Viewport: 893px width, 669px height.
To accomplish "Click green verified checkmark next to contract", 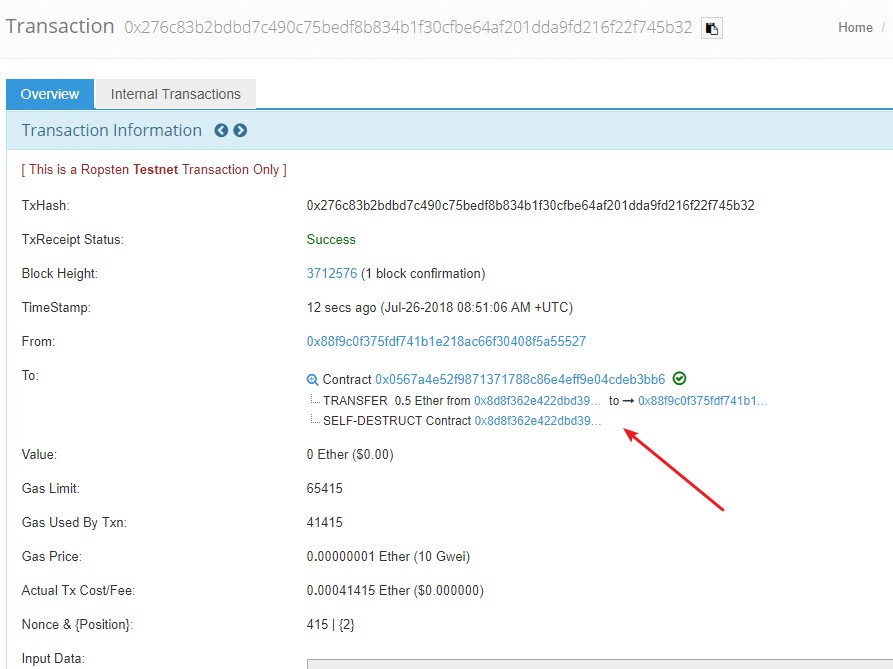I will tap(679, 379).
